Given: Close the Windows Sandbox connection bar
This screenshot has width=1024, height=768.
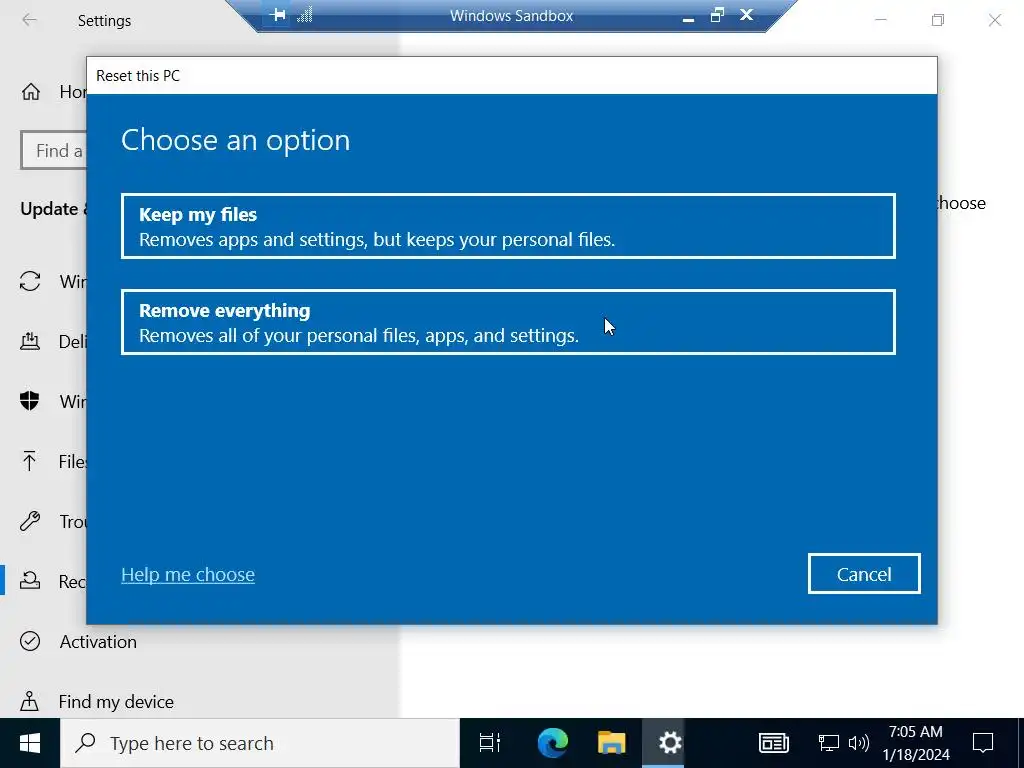Looking at the screenshot, I should click(x=746, y=14).
